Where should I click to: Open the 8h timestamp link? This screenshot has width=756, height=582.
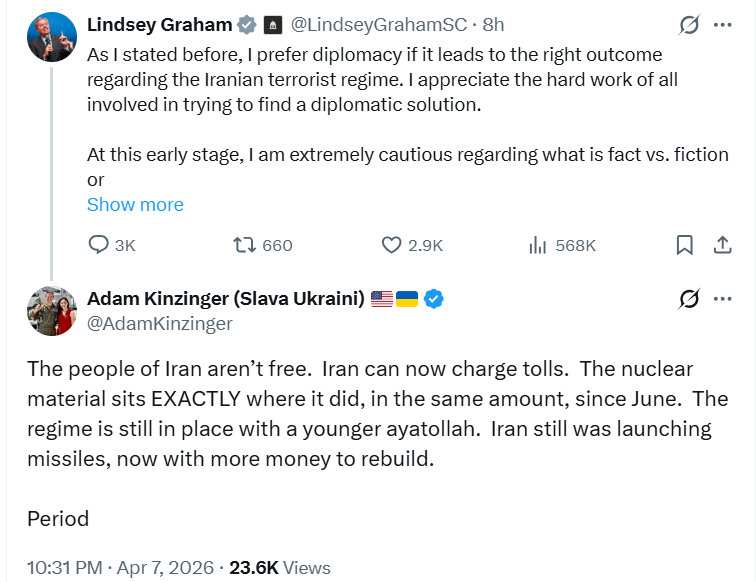click(x=493, y=24)
